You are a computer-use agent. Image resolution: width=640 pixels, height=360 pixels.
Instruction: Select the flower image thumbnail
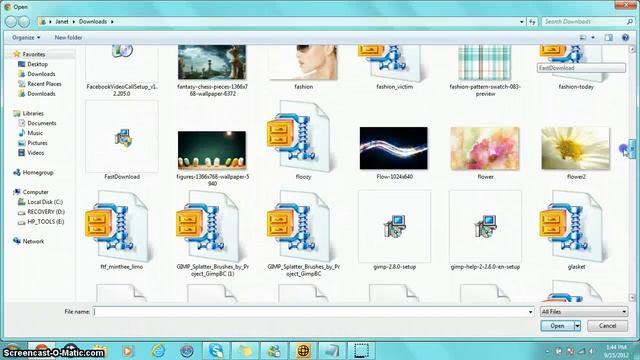point(485,149)
